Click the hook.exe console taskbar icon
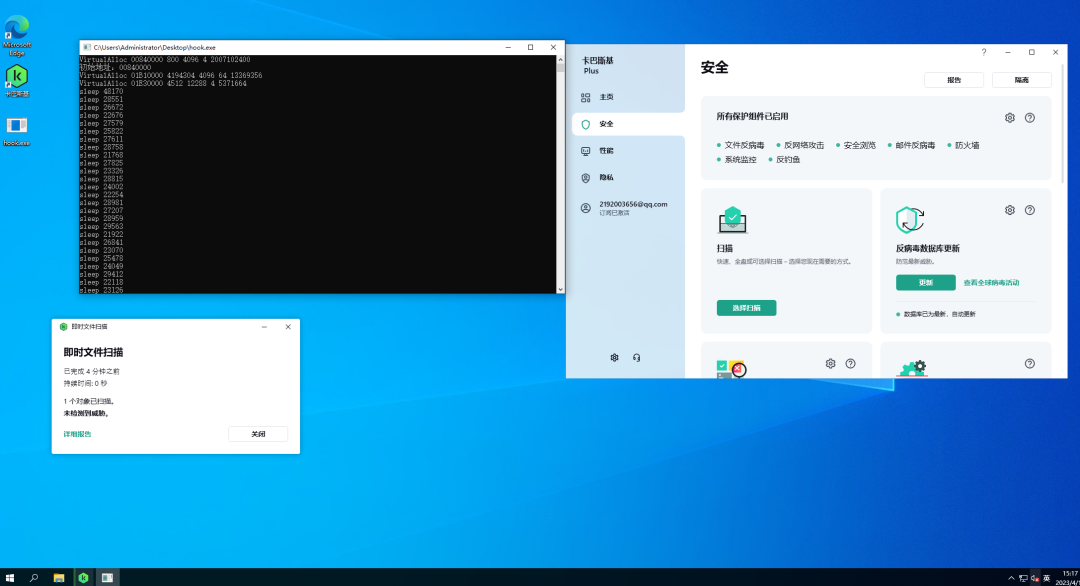 (107, 578)
